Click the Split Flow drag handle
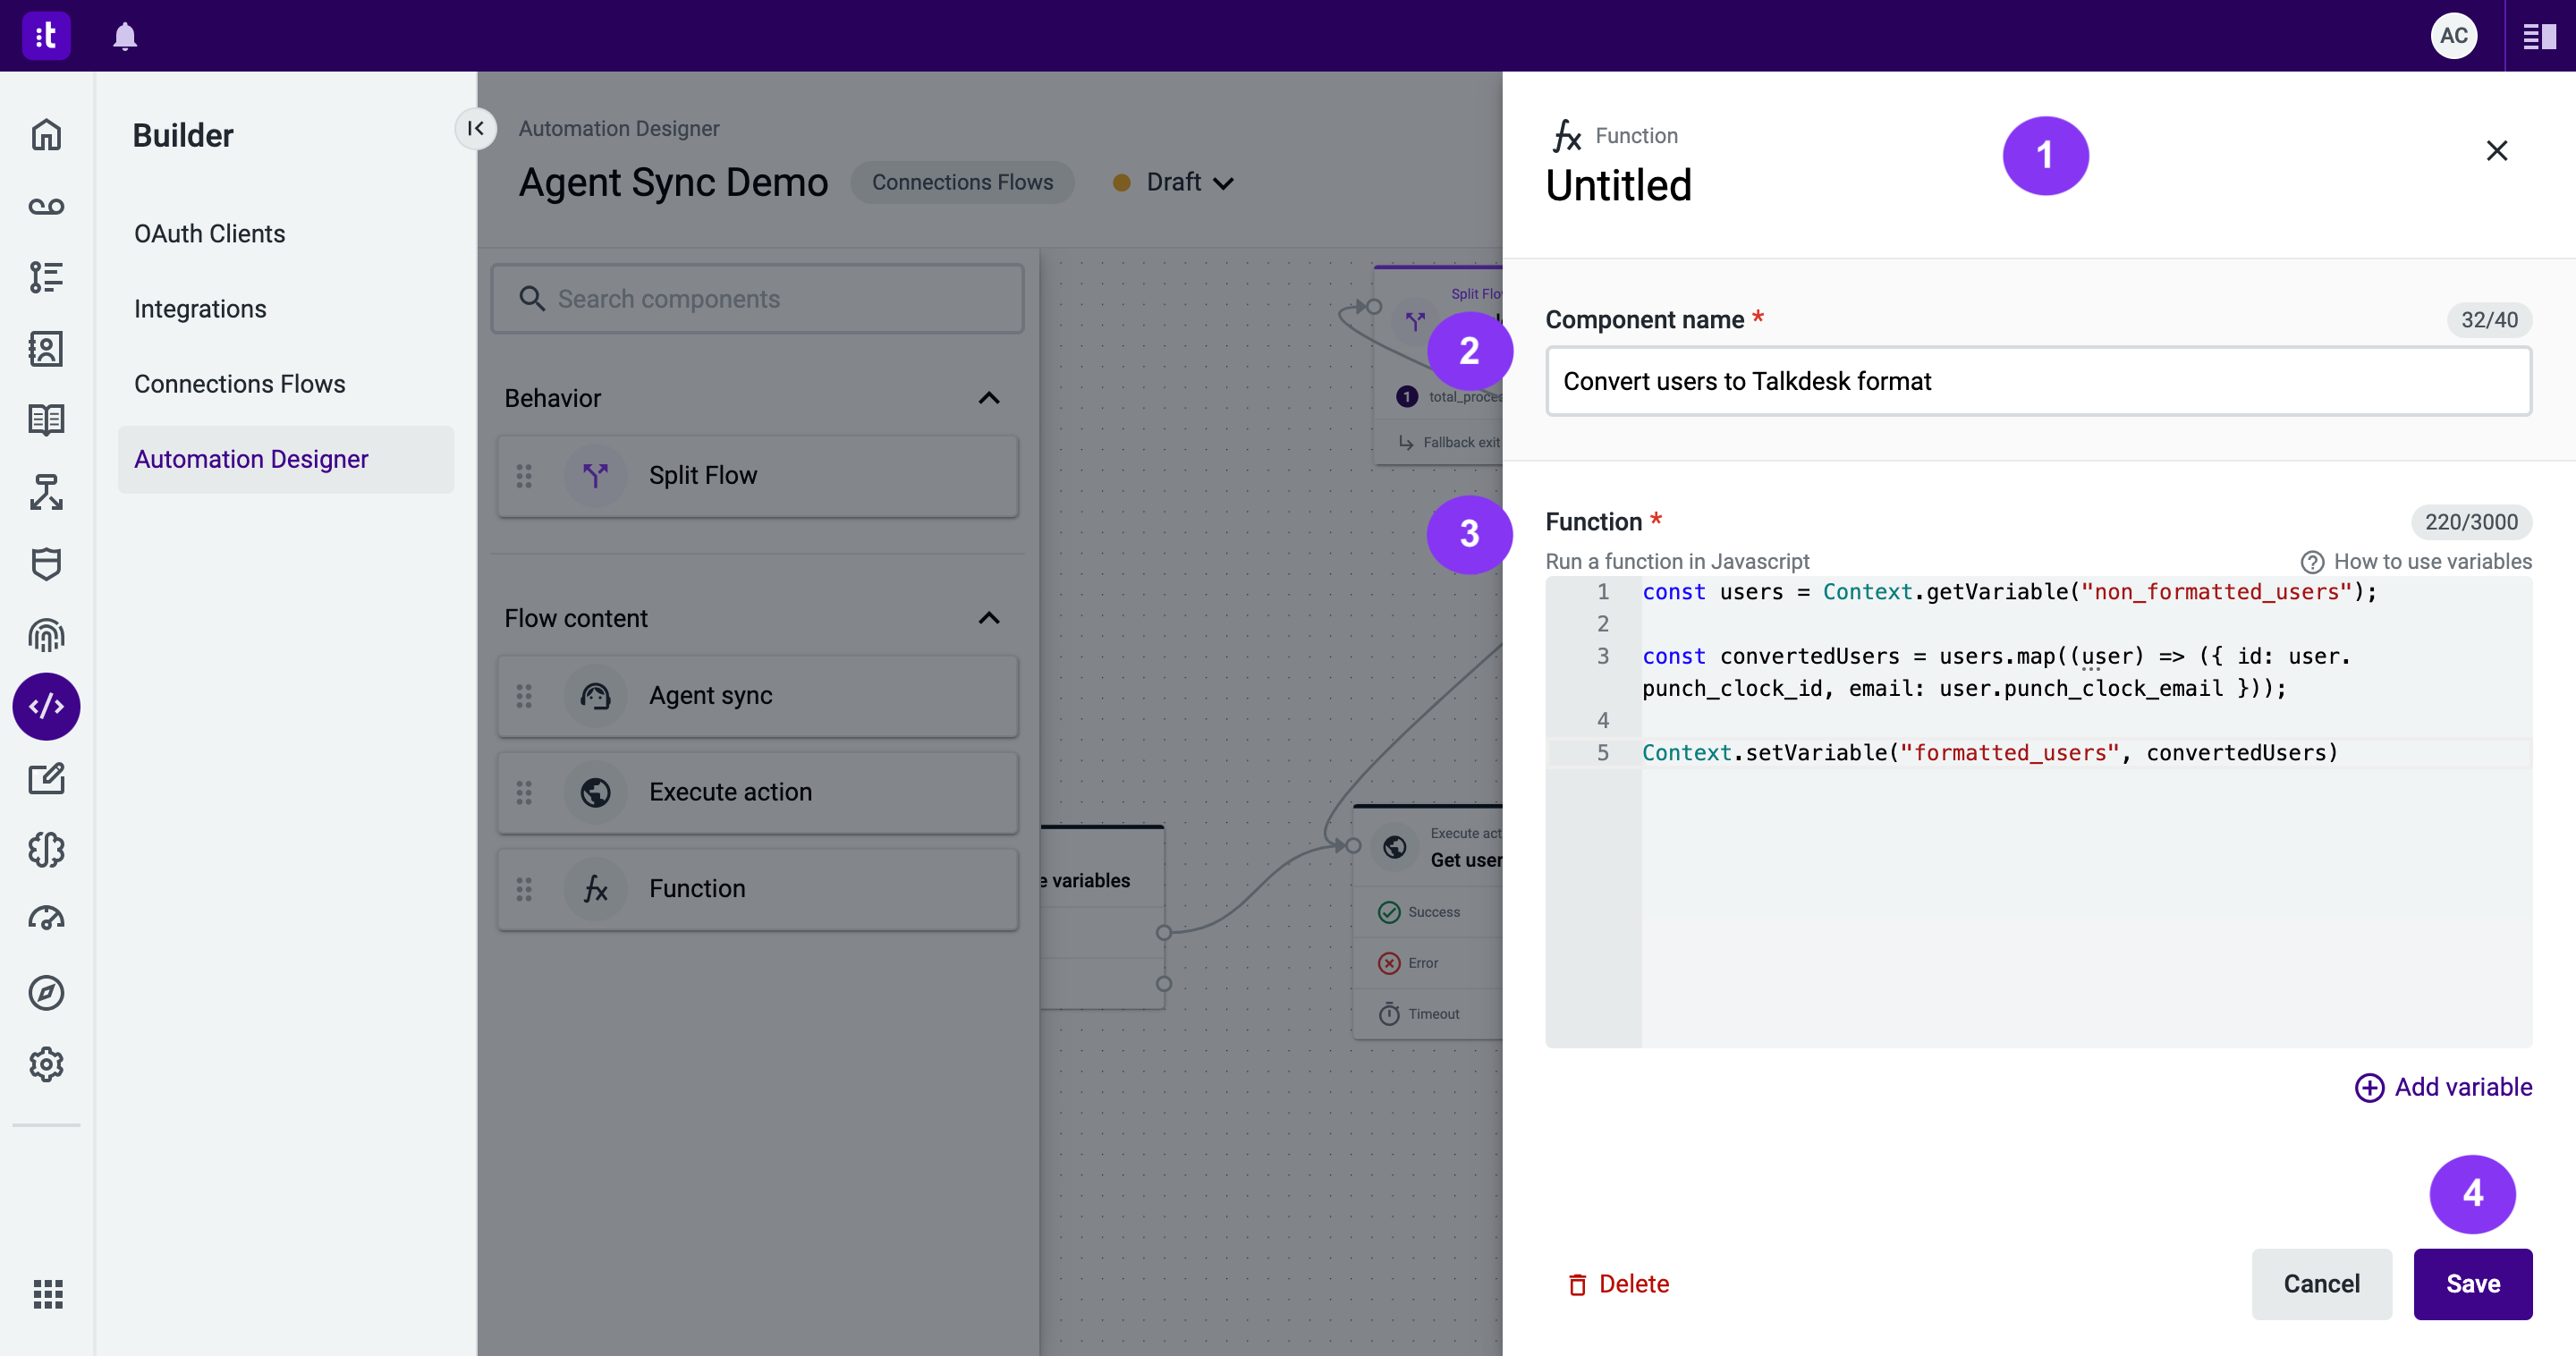The width and height of the screenshot is (2576, 1356). 524,476
